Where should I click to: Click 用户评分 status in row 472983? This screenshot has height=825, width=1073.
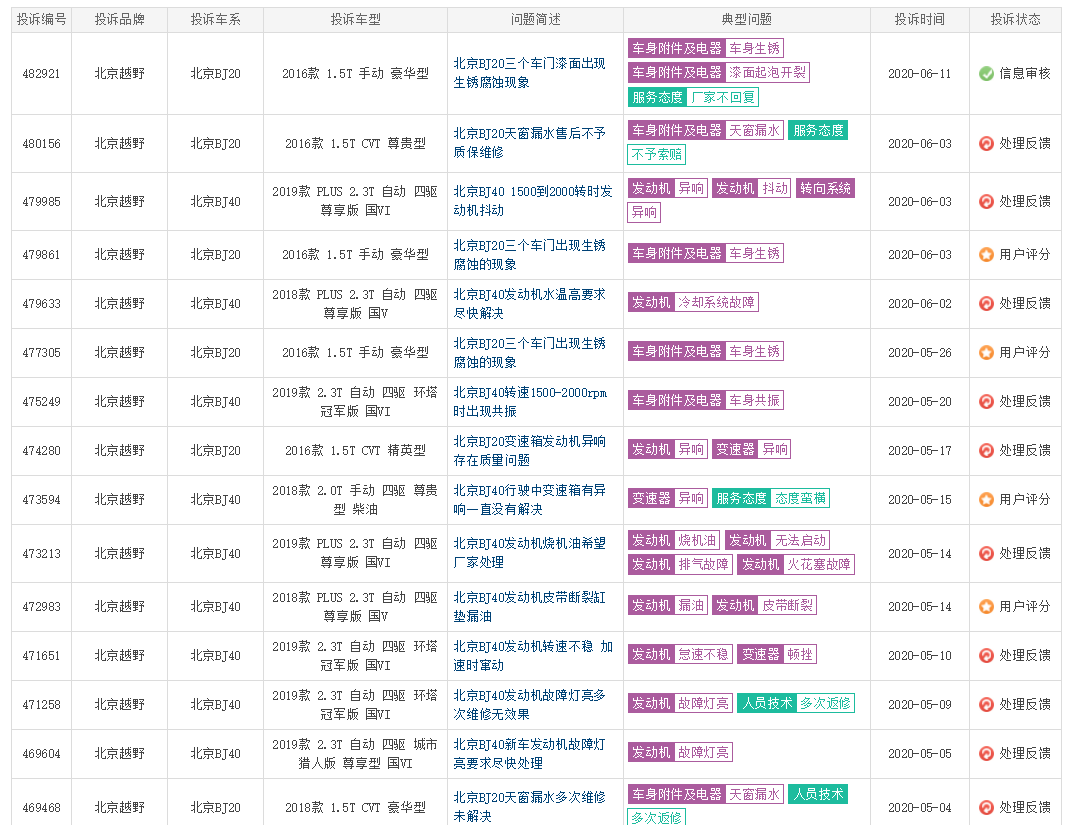[x=1024, y=607]
